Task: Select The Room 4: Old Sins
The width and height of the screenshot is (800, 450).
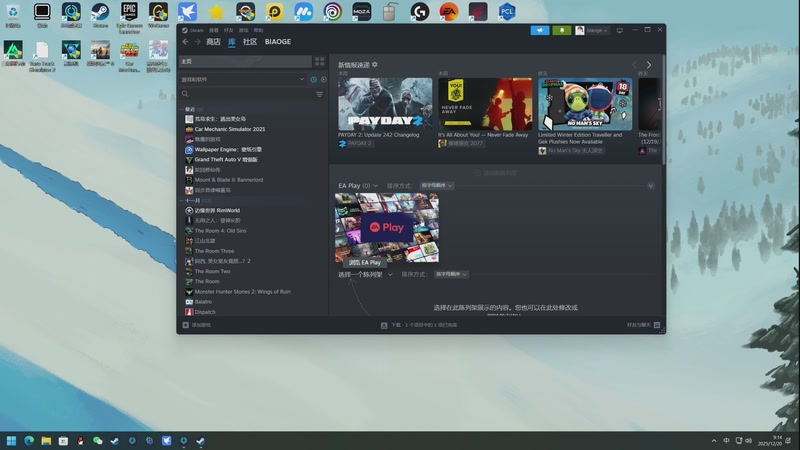Action: click(x=220, y=231)
